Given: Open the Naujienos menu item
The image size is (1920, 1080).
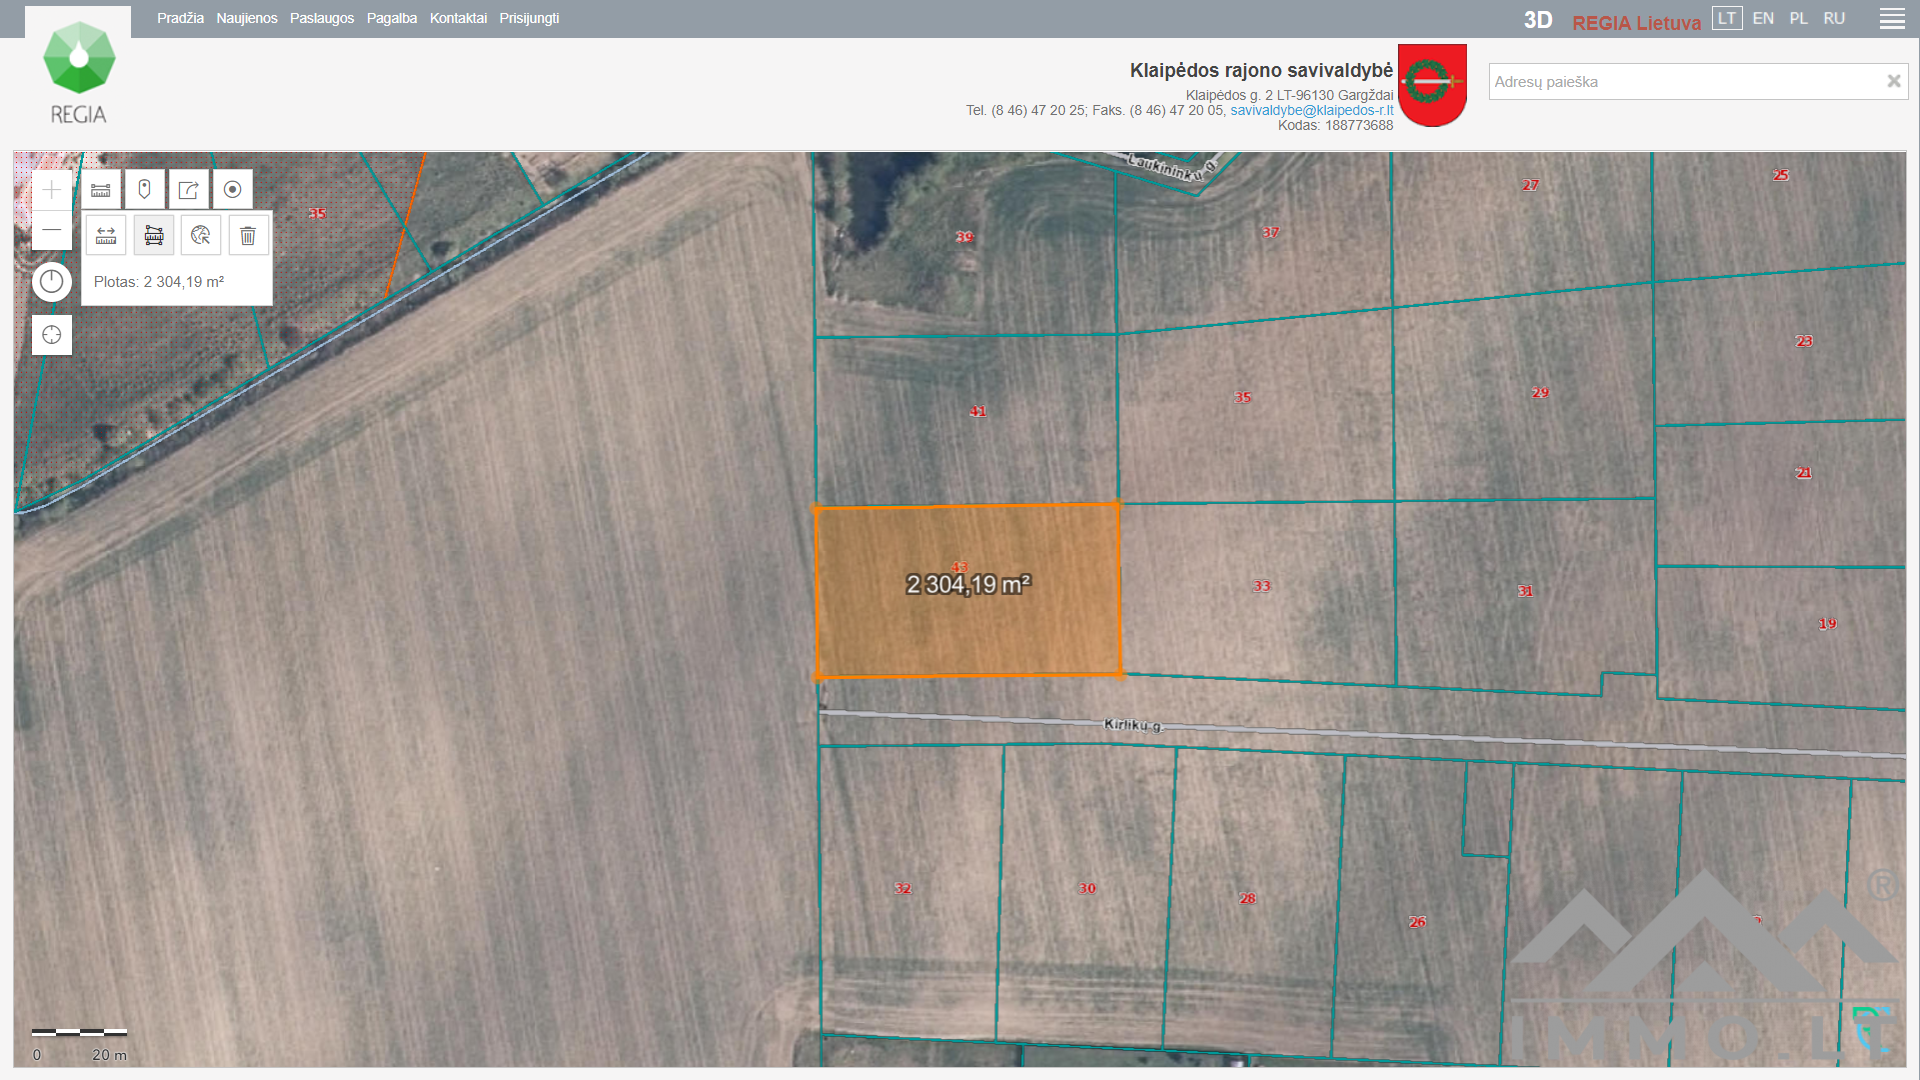Looking at the screenshot, I should click(247, 18).
